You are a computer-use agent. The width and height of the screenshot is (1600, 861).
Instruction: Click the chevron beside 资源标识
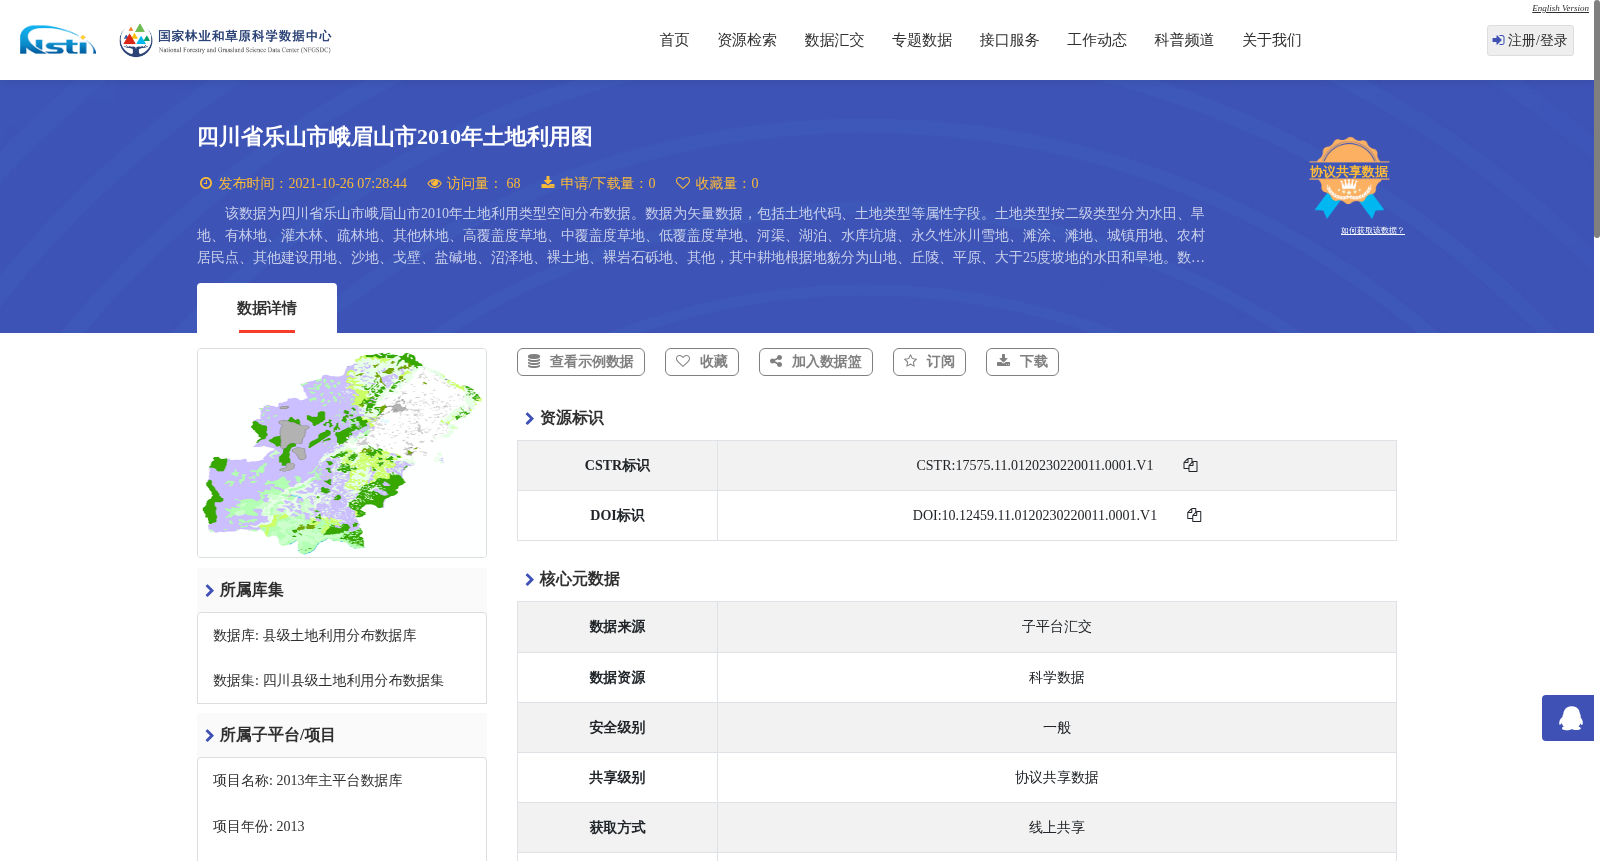(529, 419)
